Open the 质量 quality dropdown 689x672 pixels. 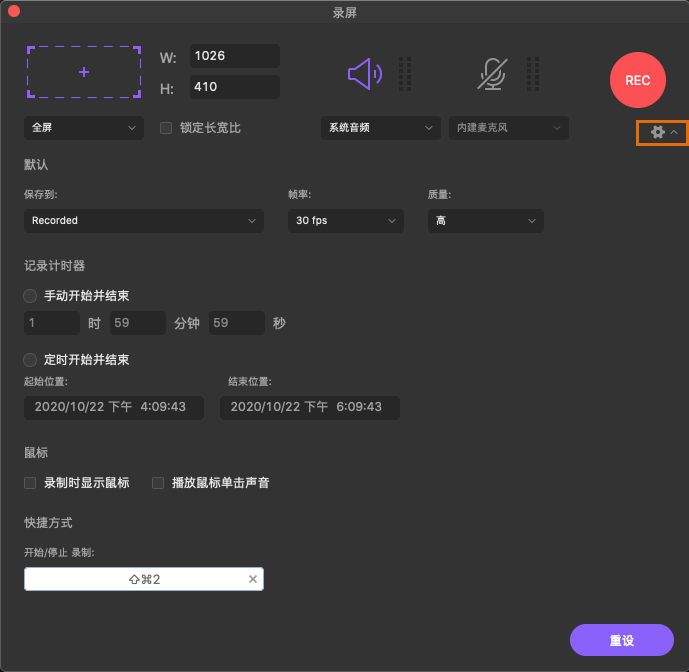tap(486, 221)
